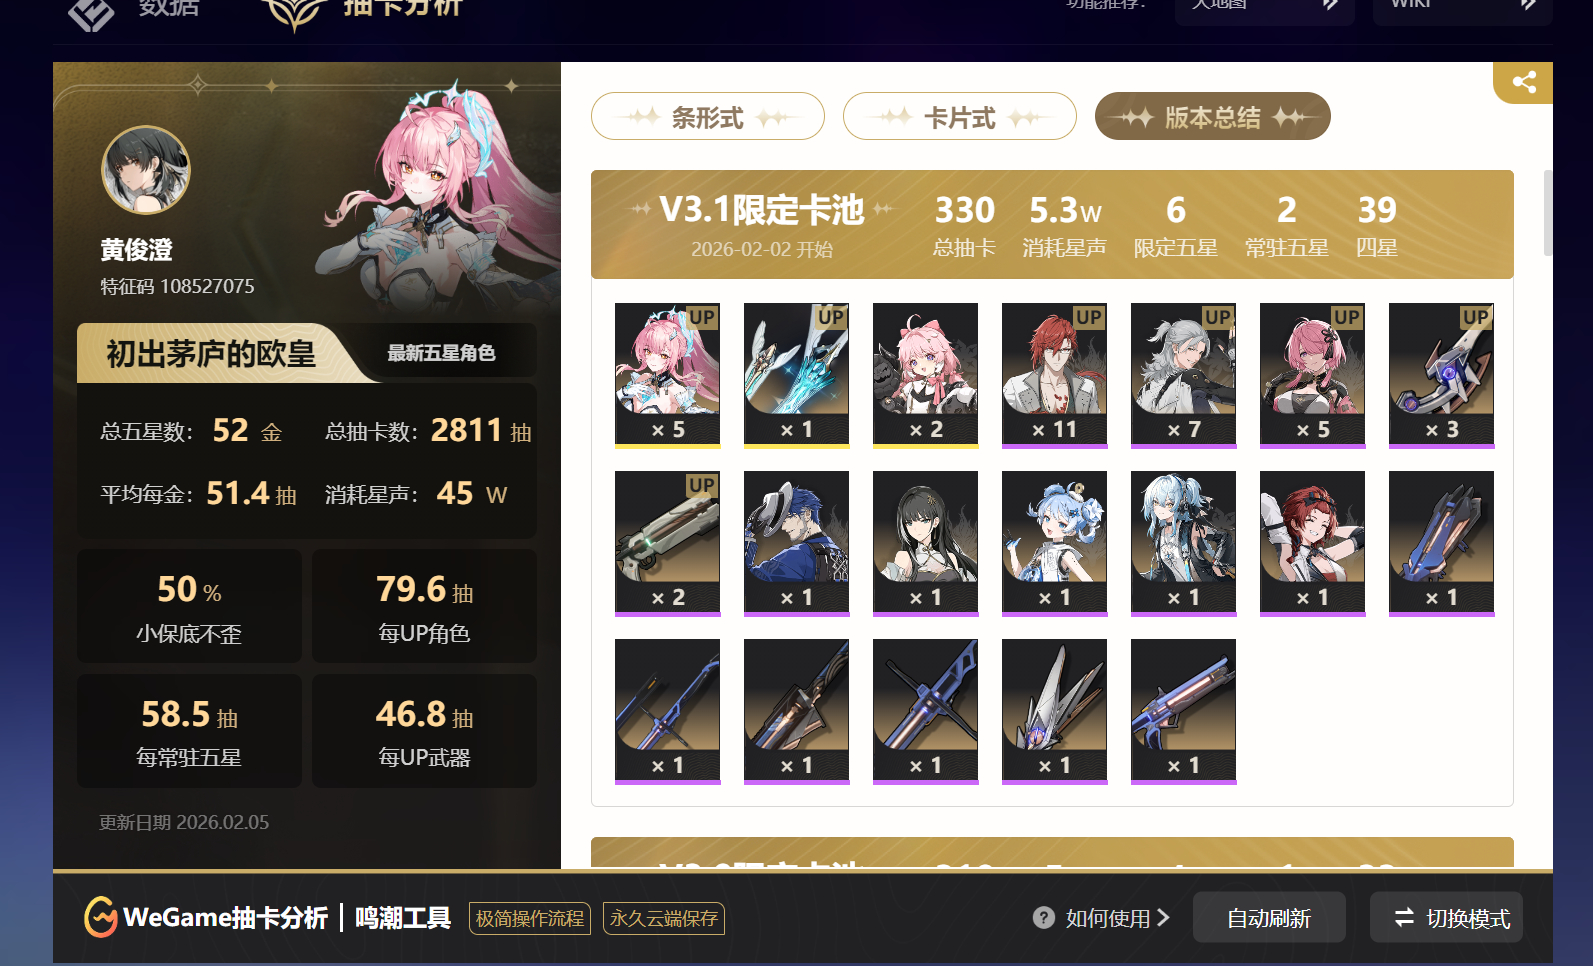This screenshot has height=966, width=1593.
Task: Switch to the 条形式 view tab
Action: point(708,117)
